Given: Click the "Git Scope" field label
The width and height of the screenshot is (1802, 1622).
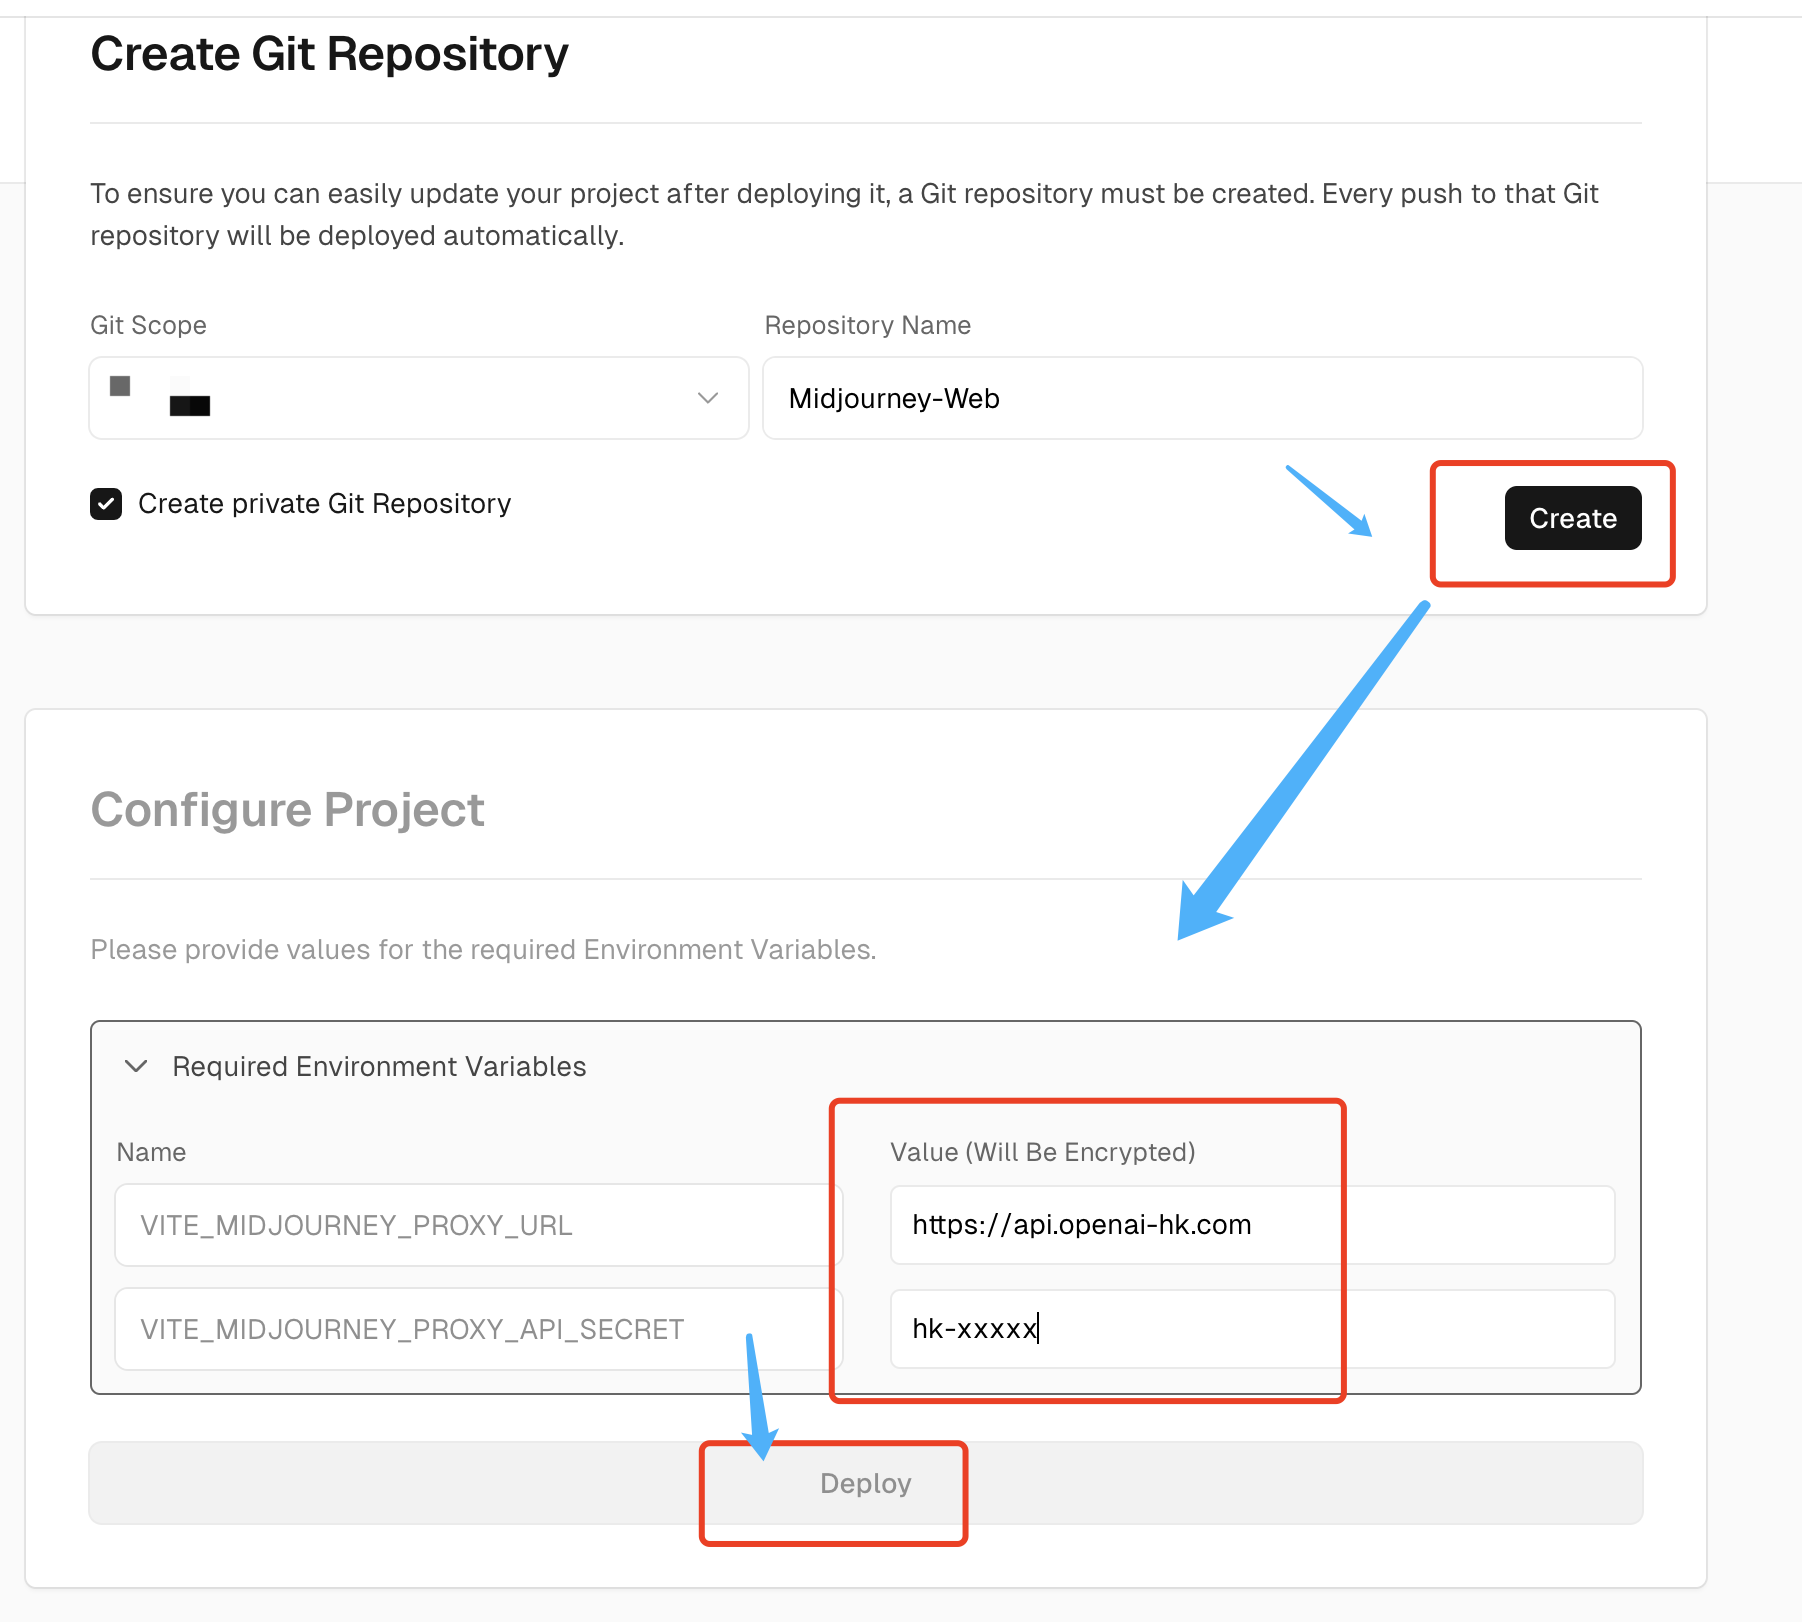Looking at the screenshot, I should [148, 325].
